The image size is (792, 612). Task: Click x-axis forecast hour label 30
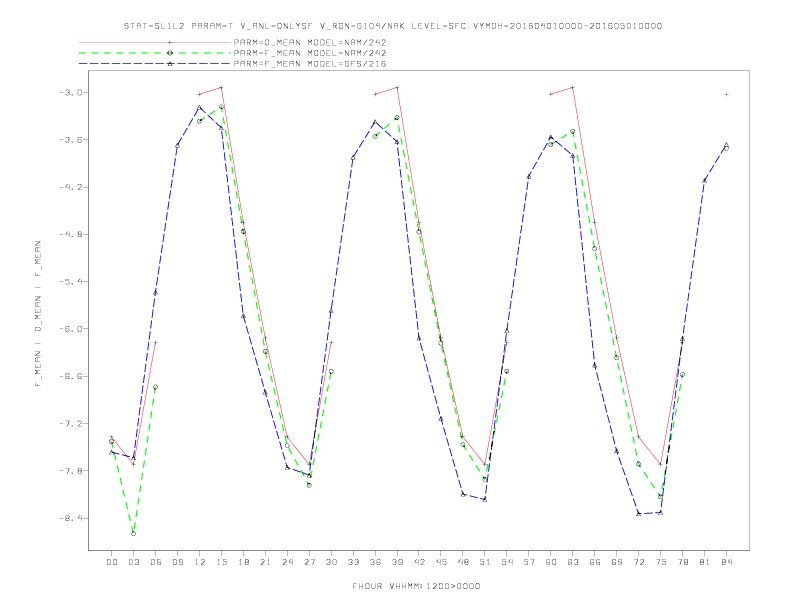coord(331,562)
